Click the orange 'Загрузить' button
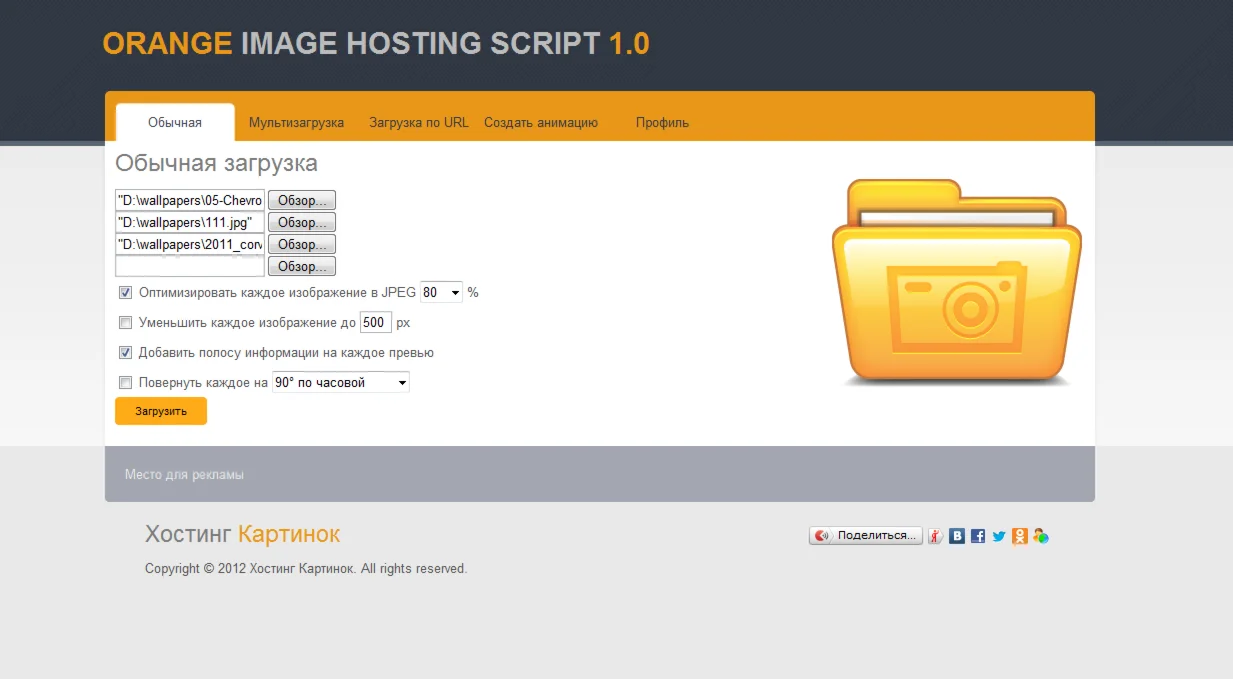This screenshot has height=679, width=1233. click(161, 411)
